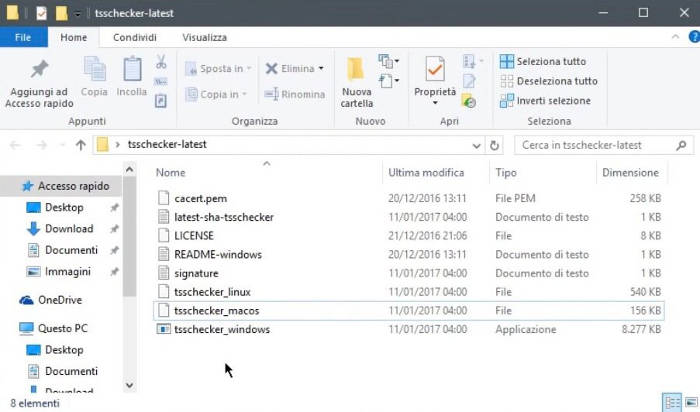
Task: Go forward with the forward arrow
Action: [x=42, y=145]
